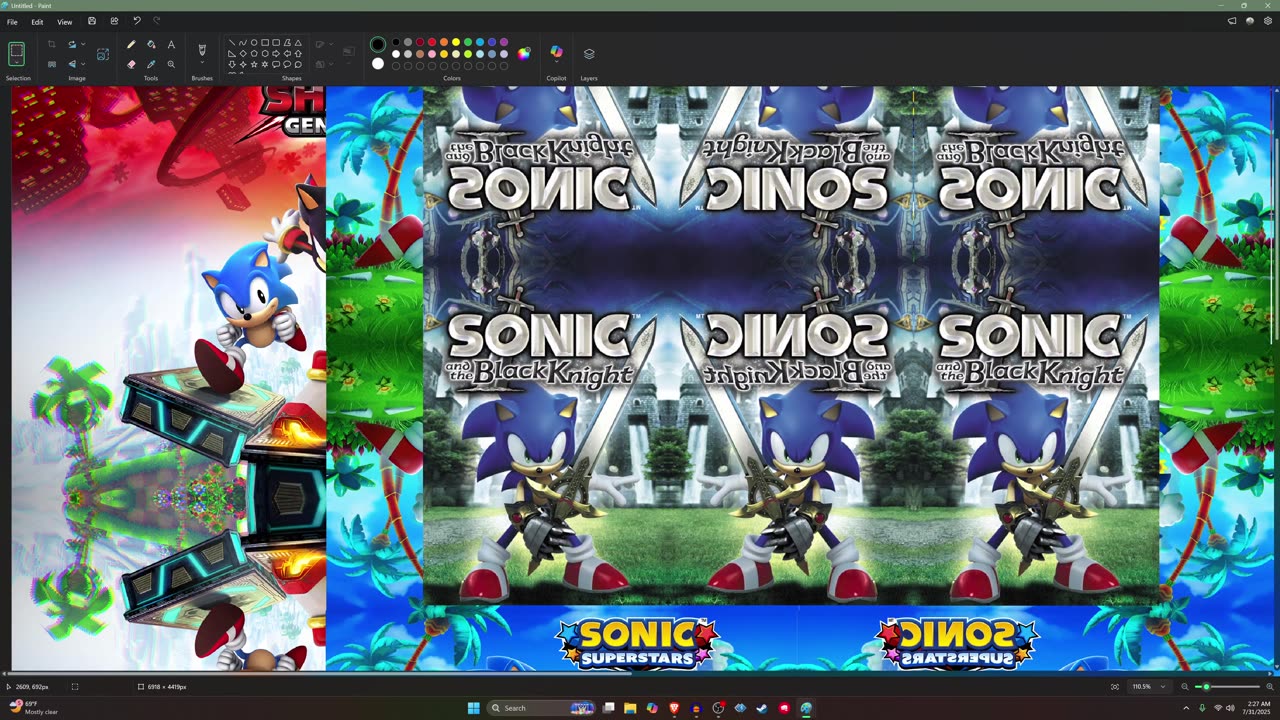Image resolution: width=1280 pixels, height=720 pixels.
Task: Select the five-point star shape
Action: pyautogui.click(x=254, y=64)
